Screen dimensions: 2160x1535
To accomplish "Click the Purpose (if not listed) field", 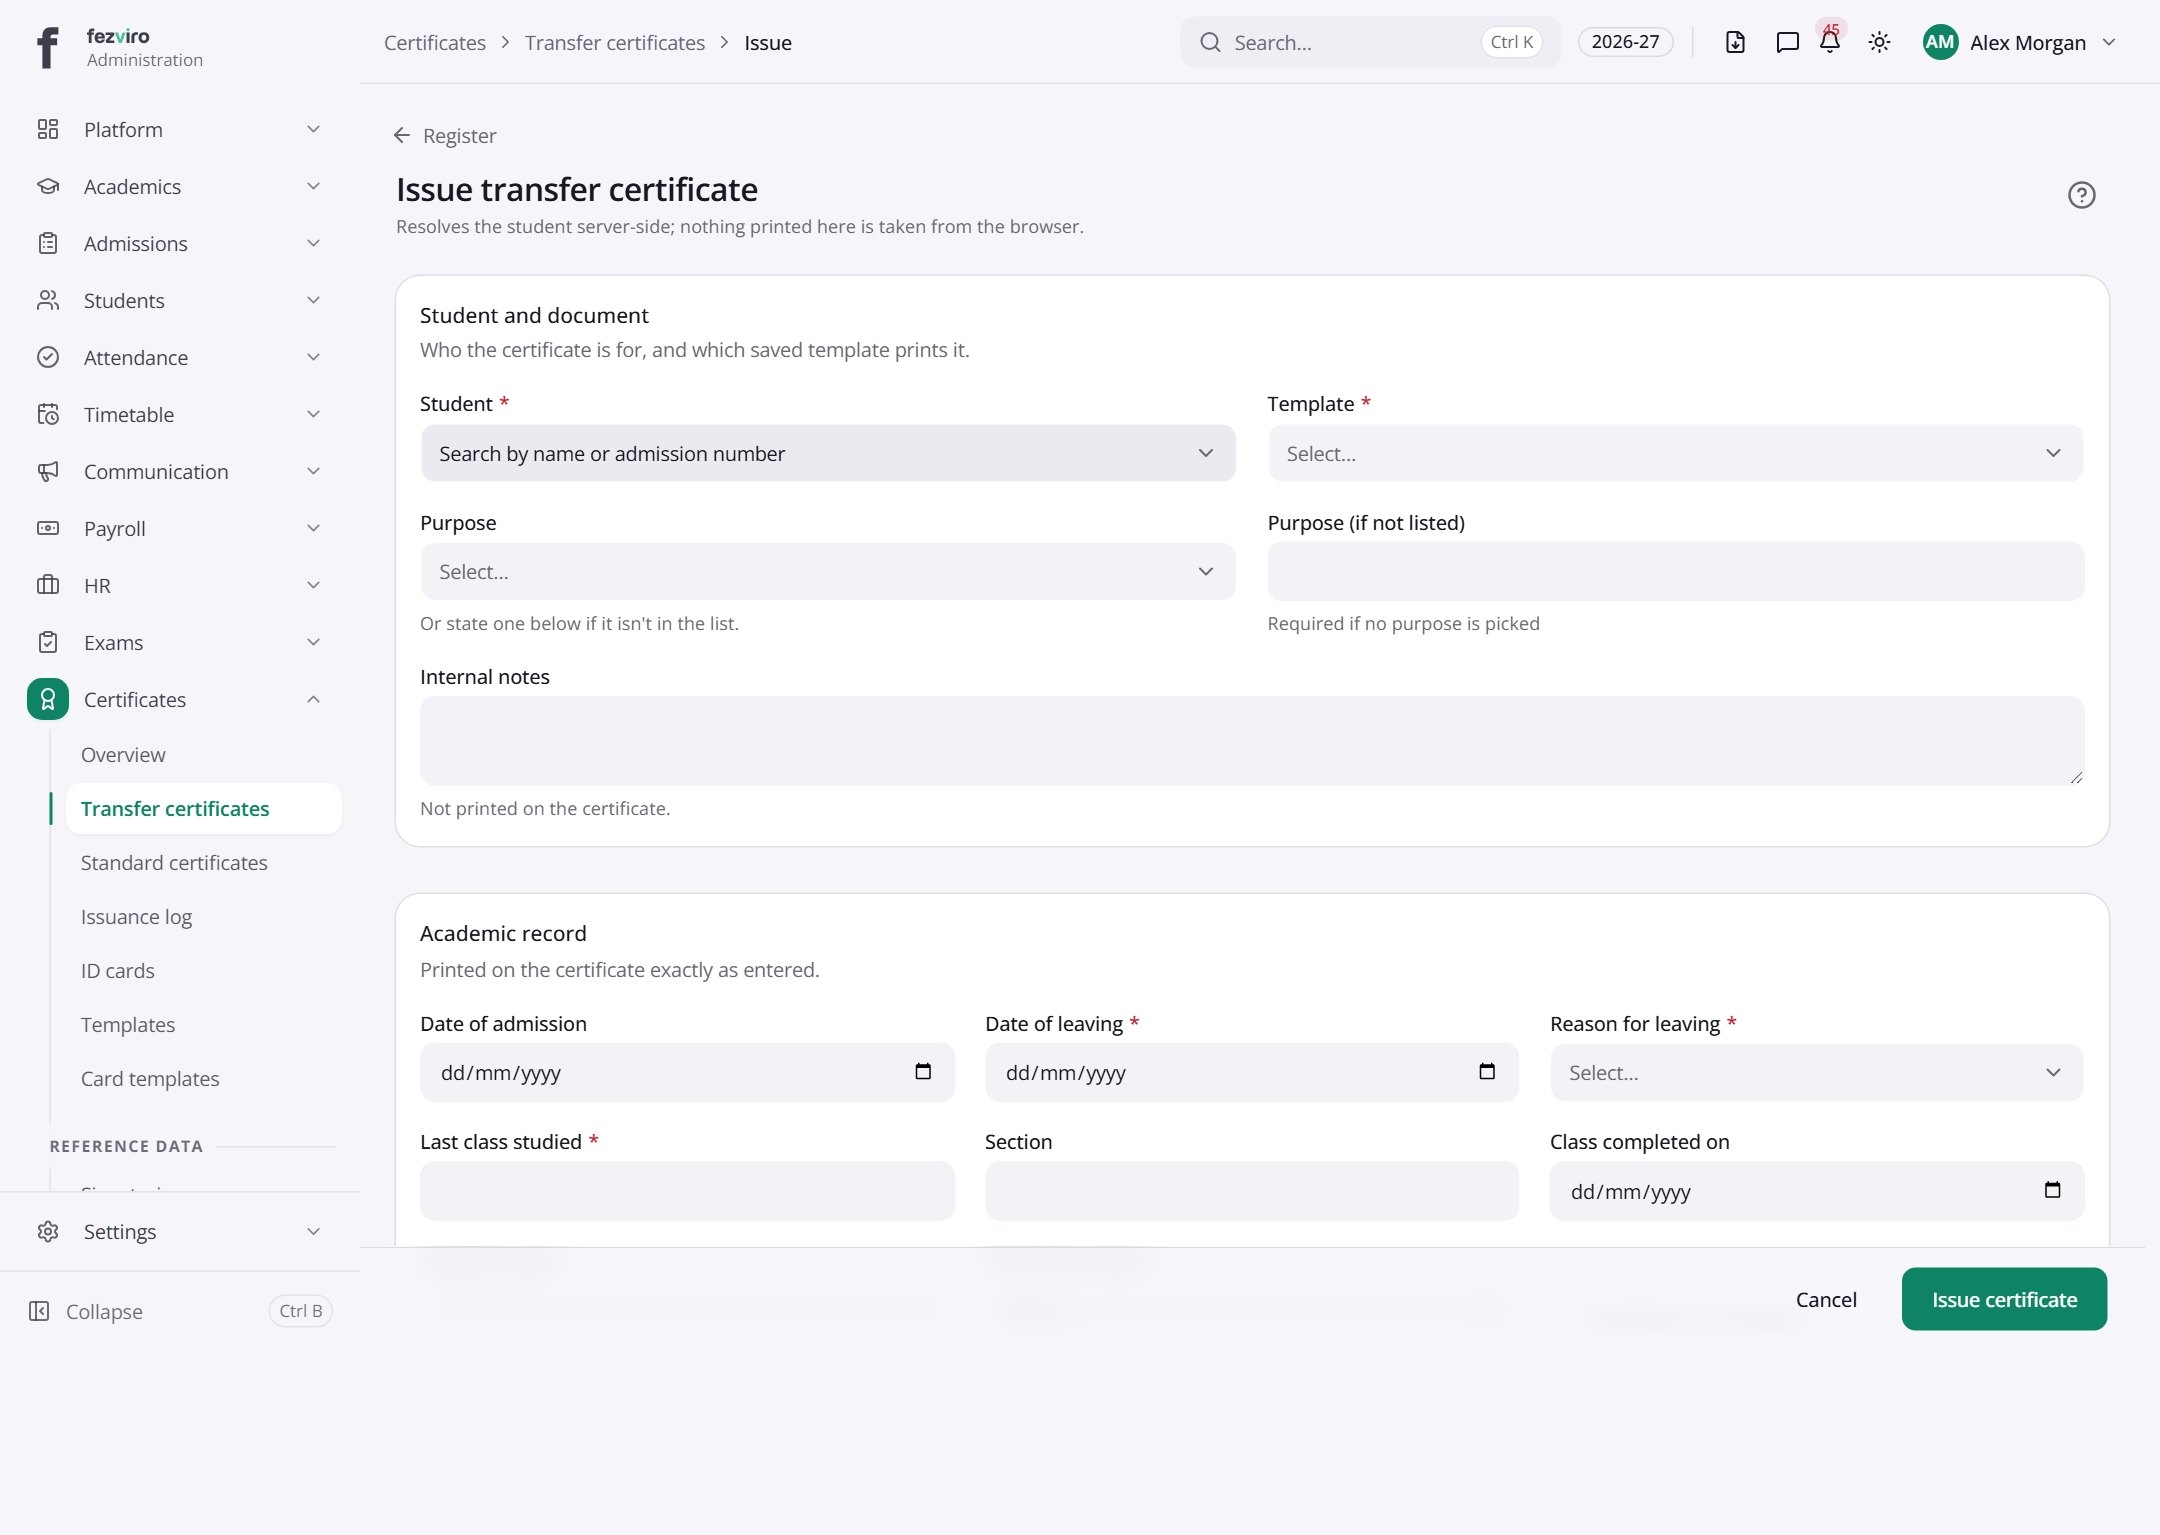I will [x=1675, y=572].
